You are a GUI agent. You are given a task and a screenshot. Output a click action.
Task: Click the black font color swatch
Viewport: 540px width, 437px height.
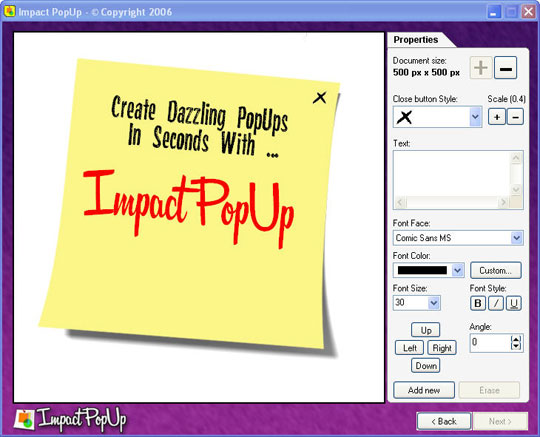(422, 270)
